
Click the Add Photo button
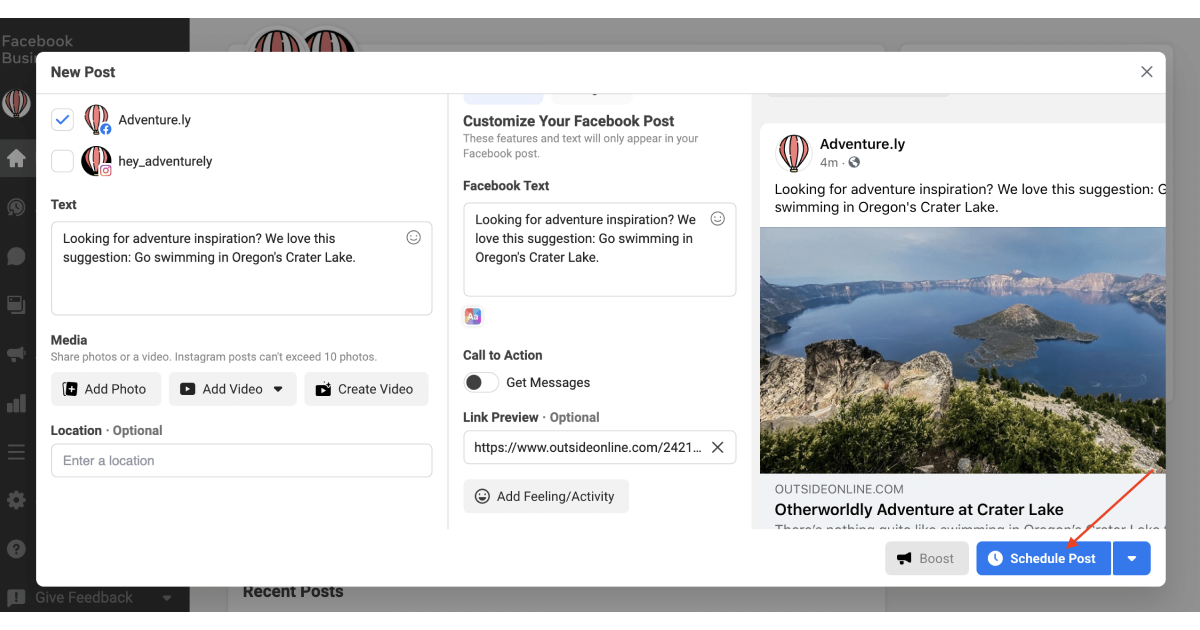[105, 389]
